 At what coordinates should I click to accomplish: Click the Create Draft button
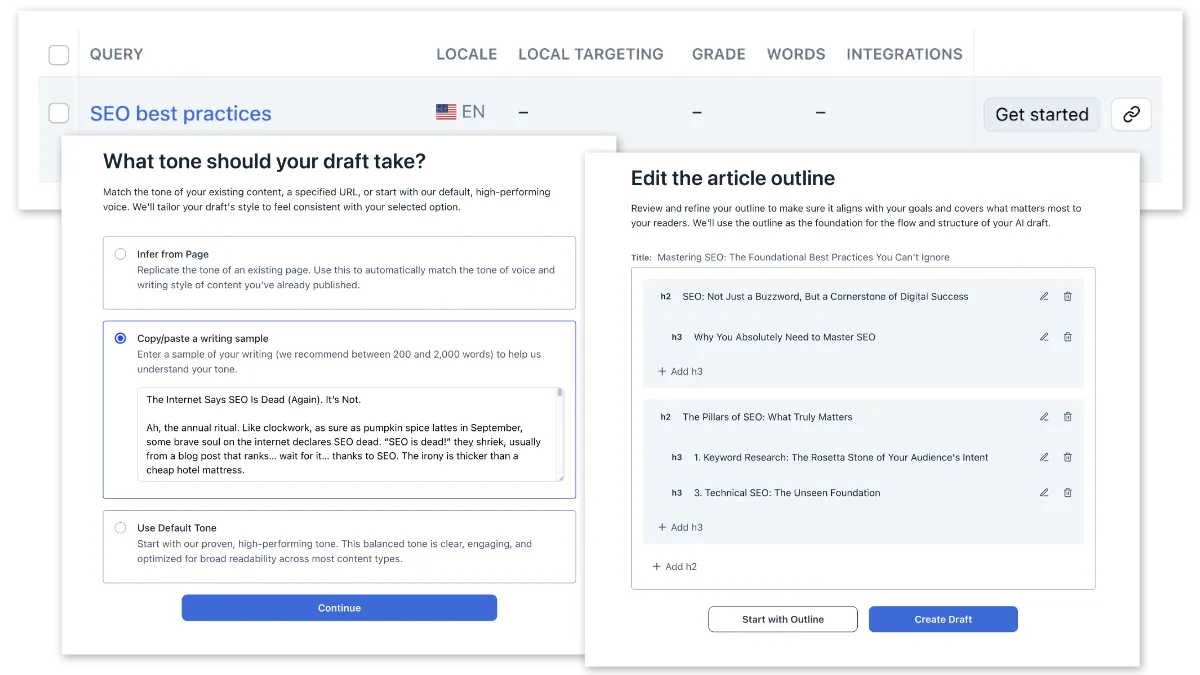(943, 619)
